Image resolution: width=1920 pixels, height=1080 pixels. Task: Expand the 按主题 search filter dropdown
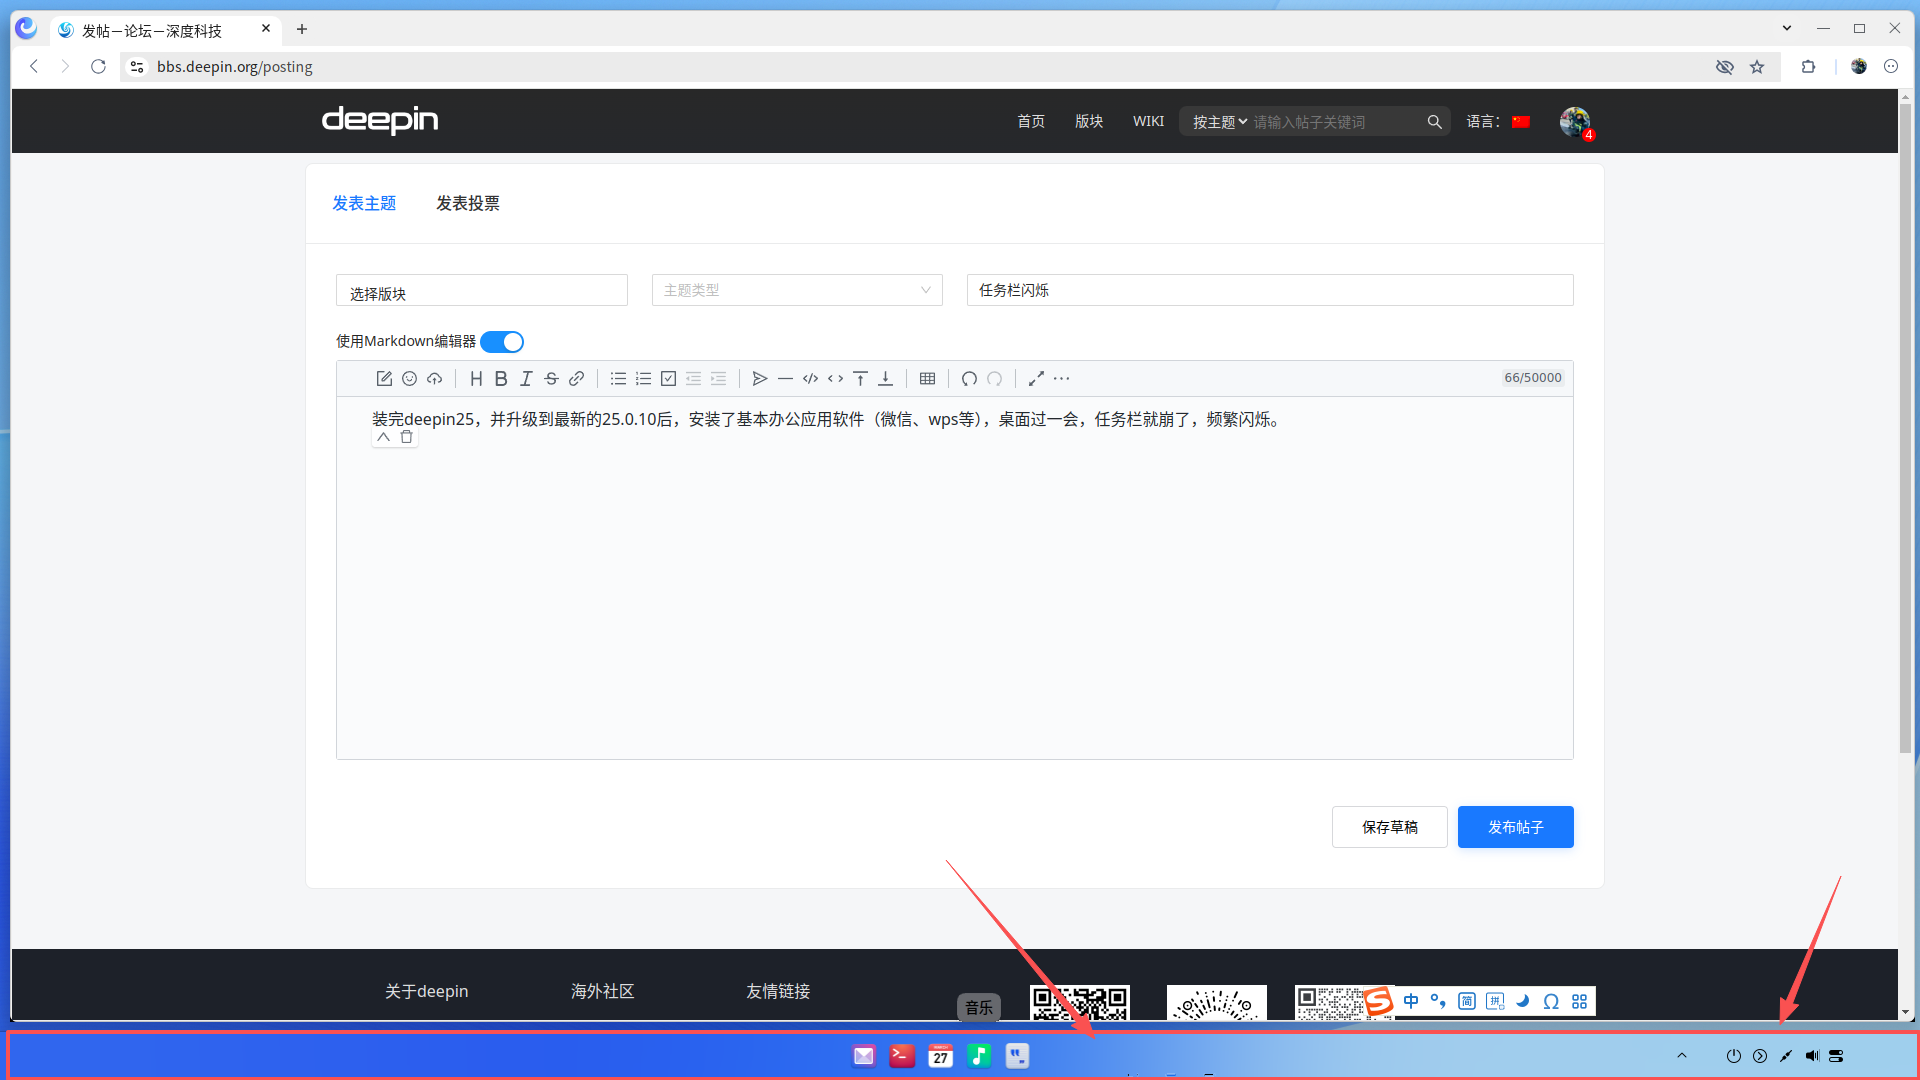(x=1219, y=122)
